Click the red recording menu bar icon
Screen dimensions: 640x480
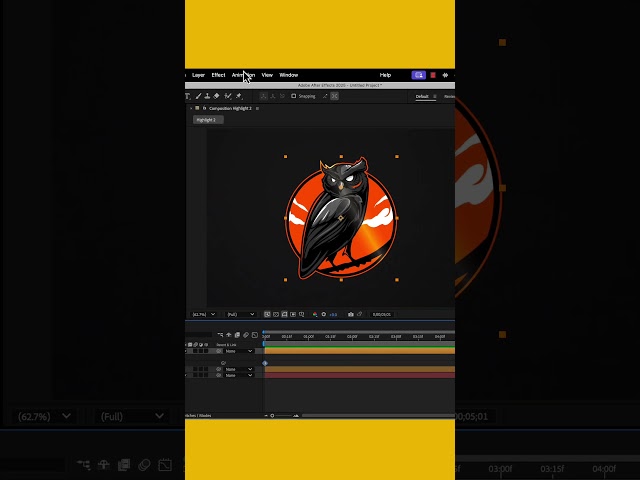[x=433, y=75]
